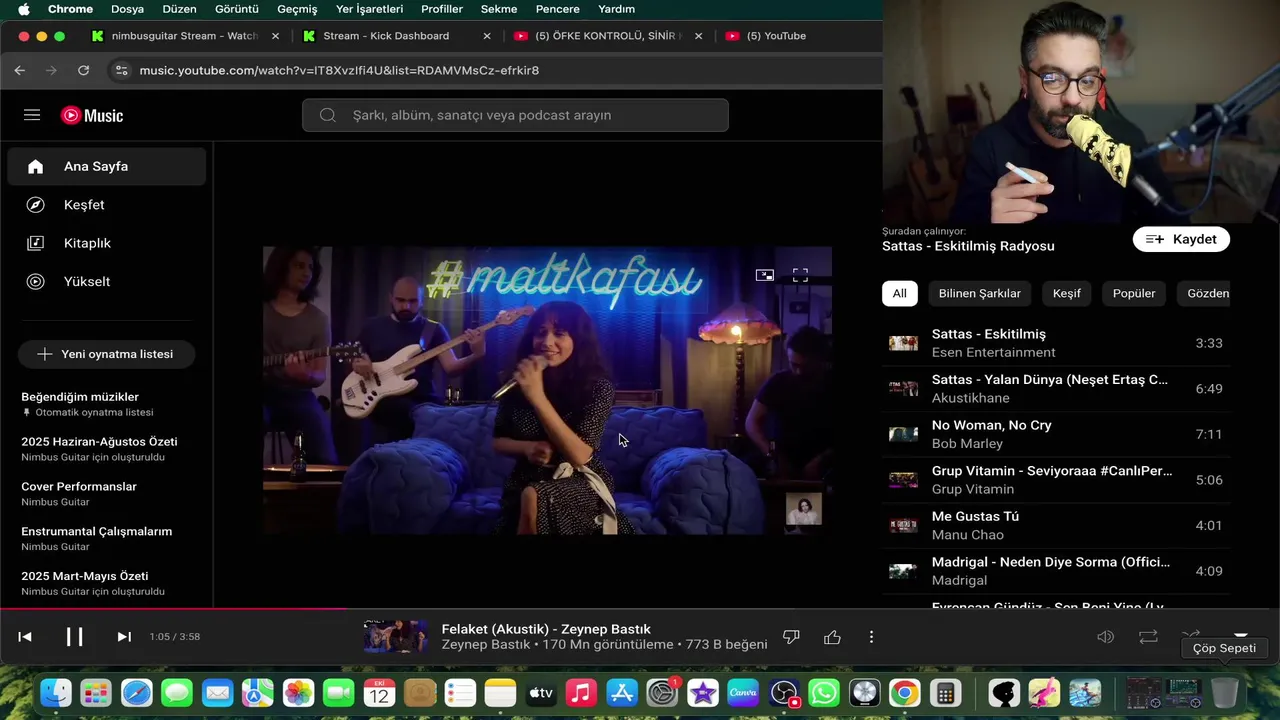The height and width of the screenshot is (720, 1280).
Task: Skip to previous track
Action: pos(25,637)
